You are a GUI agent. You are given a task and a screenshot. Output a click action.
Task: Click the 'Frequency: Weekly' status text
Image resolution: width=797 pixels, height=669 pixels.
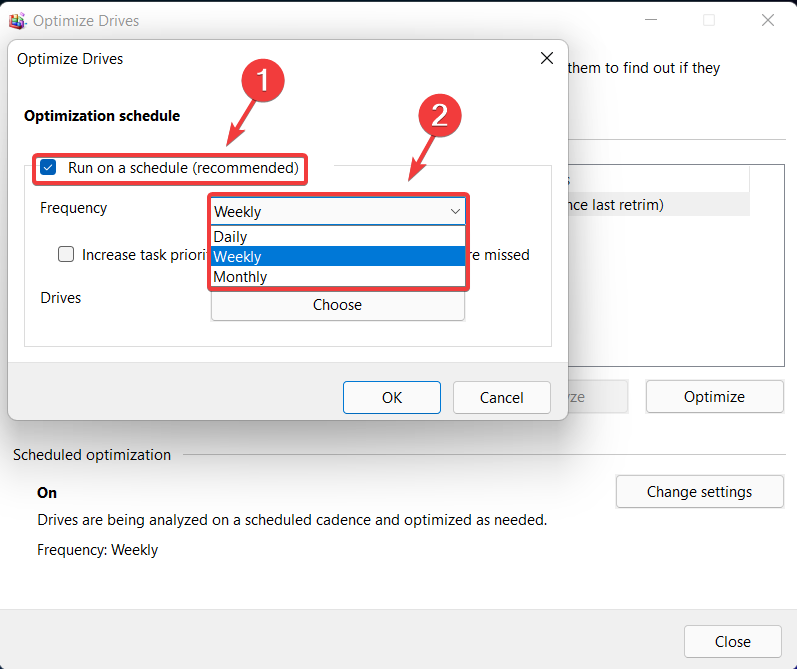click(x=98, y=550)
